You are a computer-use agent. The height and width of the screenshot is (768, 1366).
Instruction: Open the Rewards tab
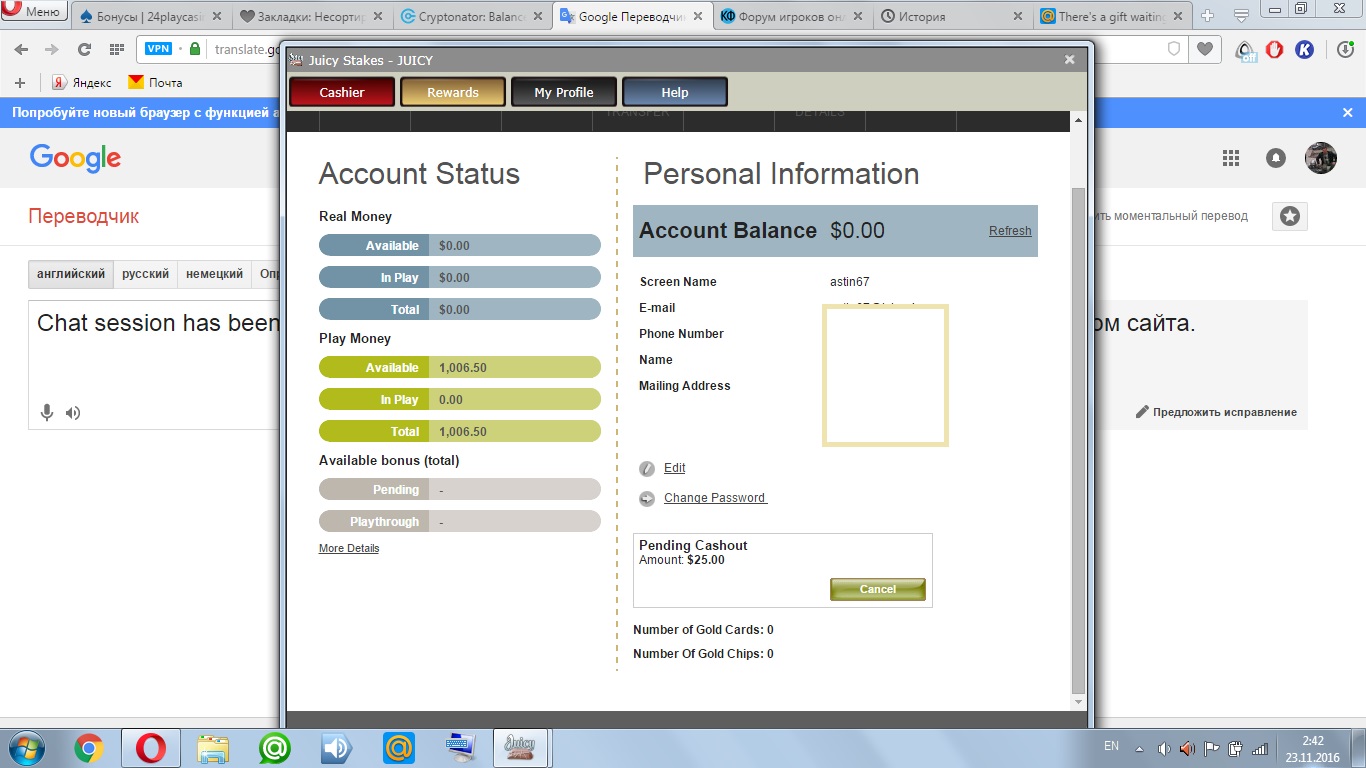point(453,92)
